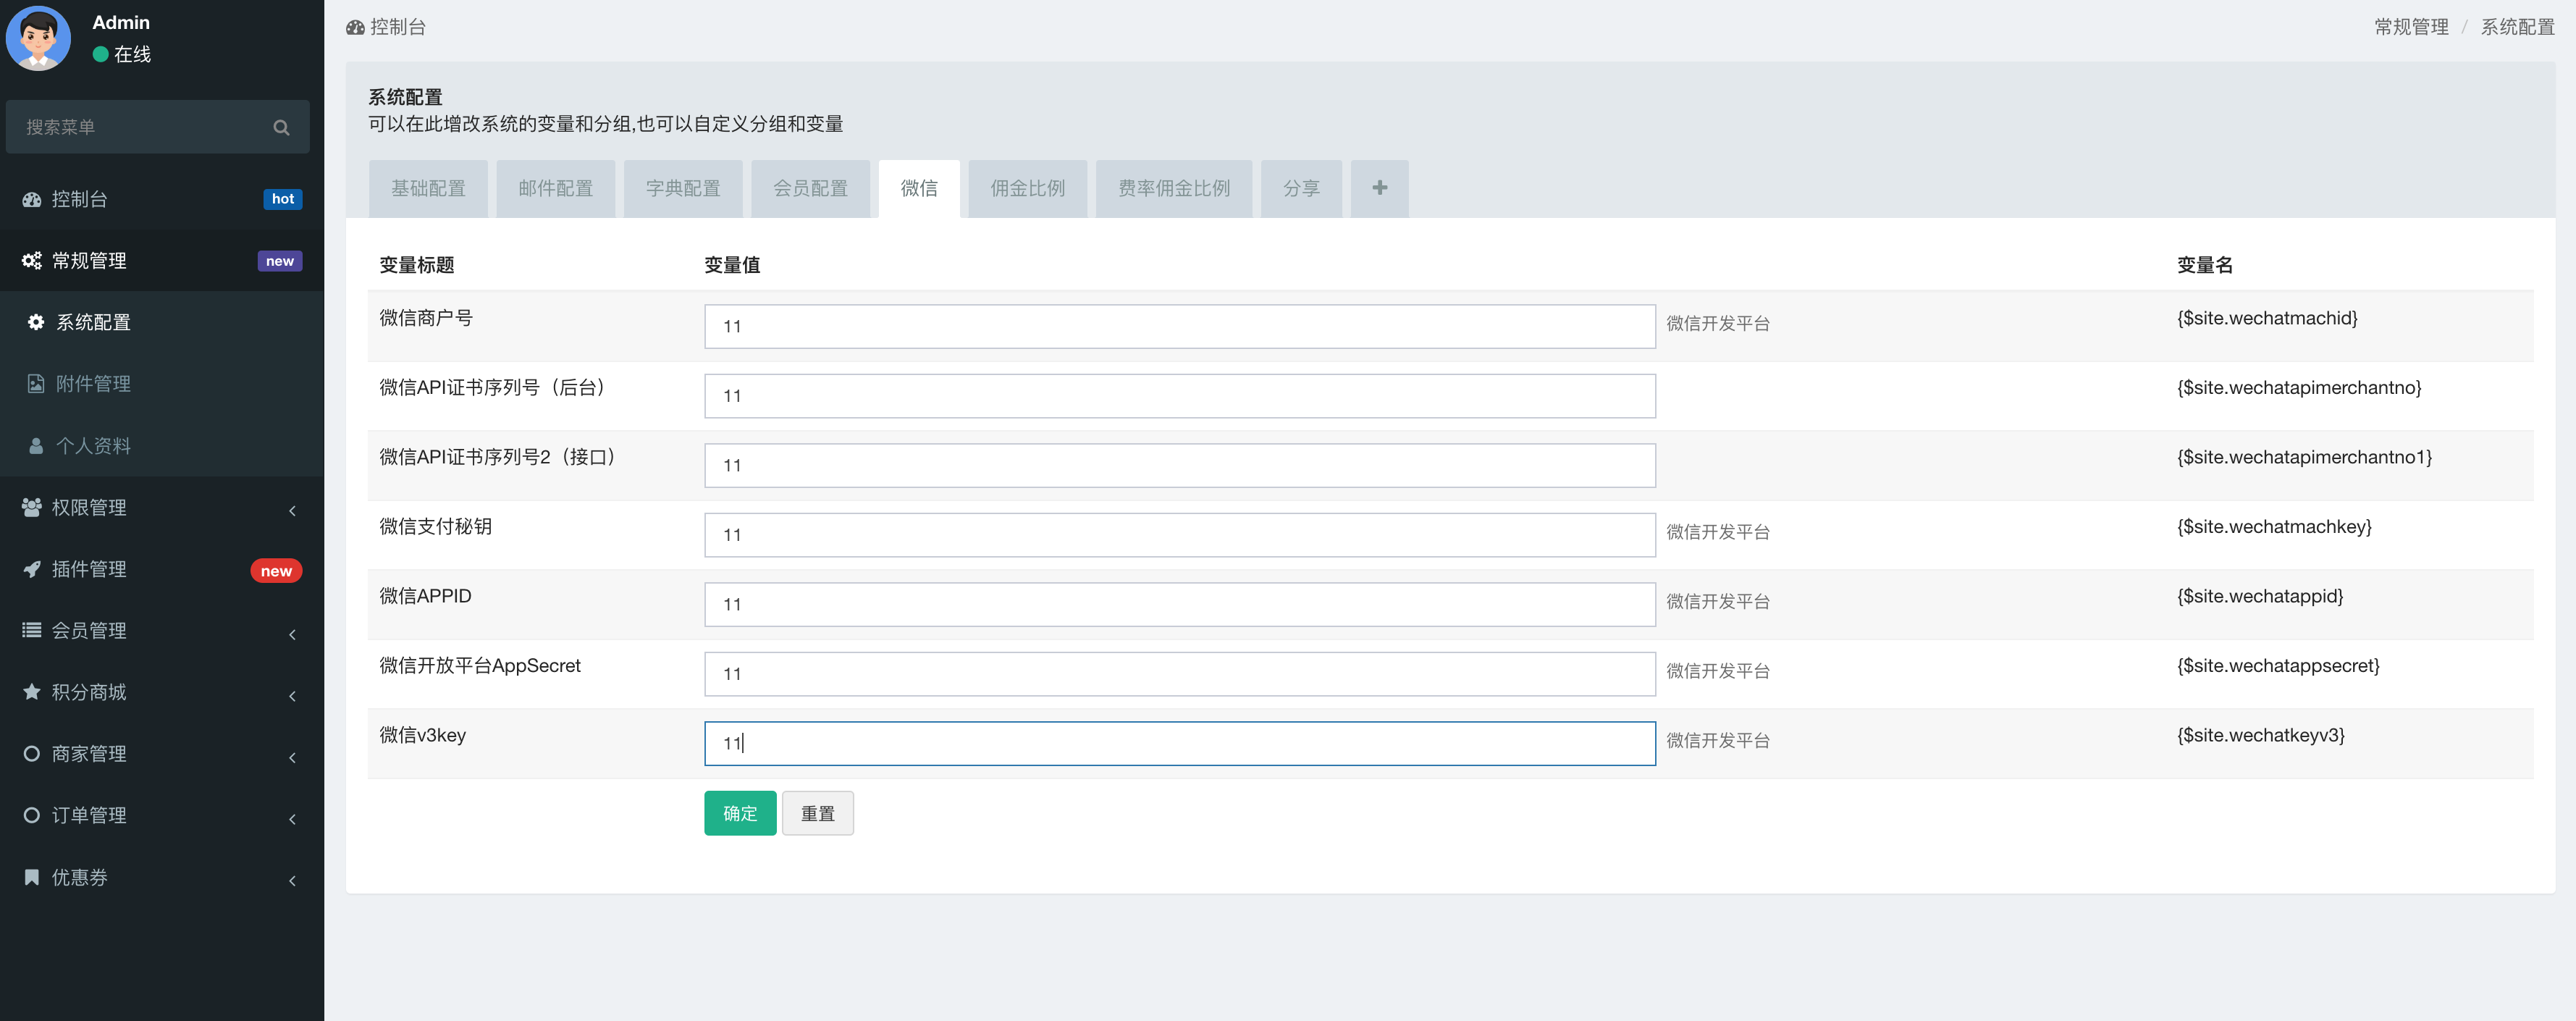
Task: Click the 微信商户号 value field
Action: [x=1180, y=326]
